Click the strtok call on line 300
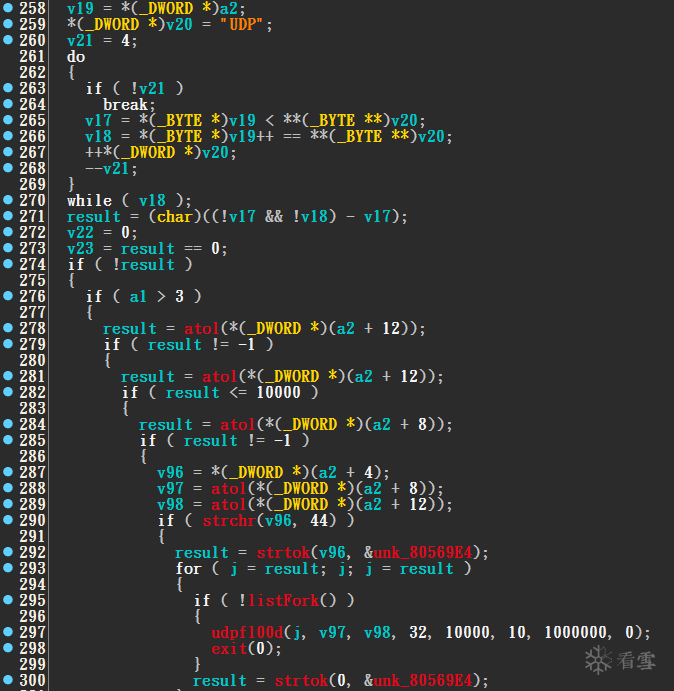The image size is (674, 691). (x=301, y=680)
